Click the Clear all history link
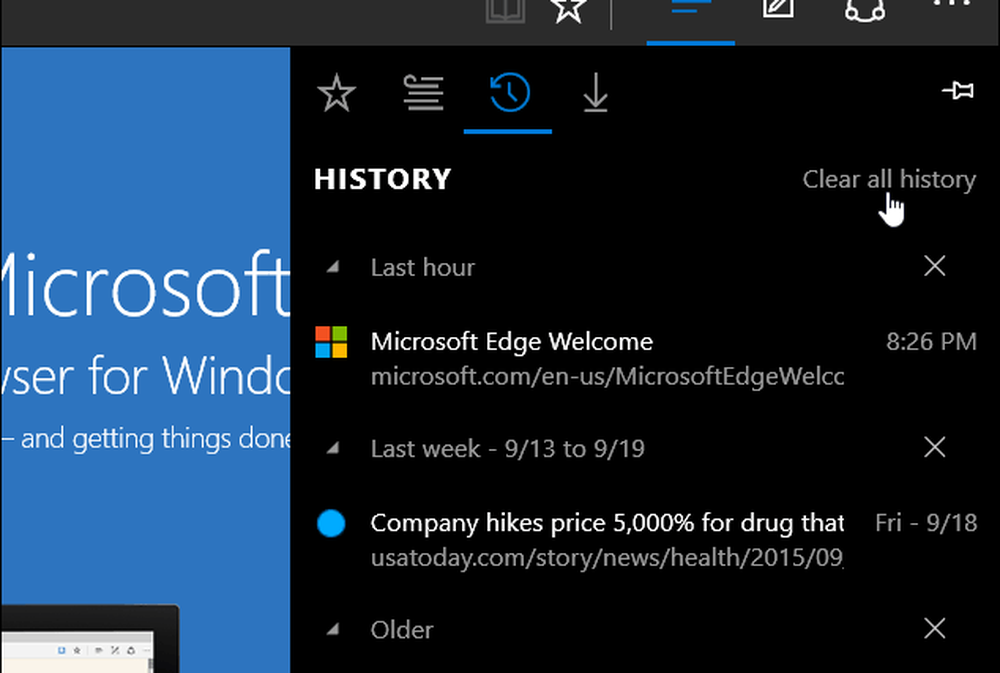The width and height of the screenshot is (1000, 673). [x=888, y=180]
